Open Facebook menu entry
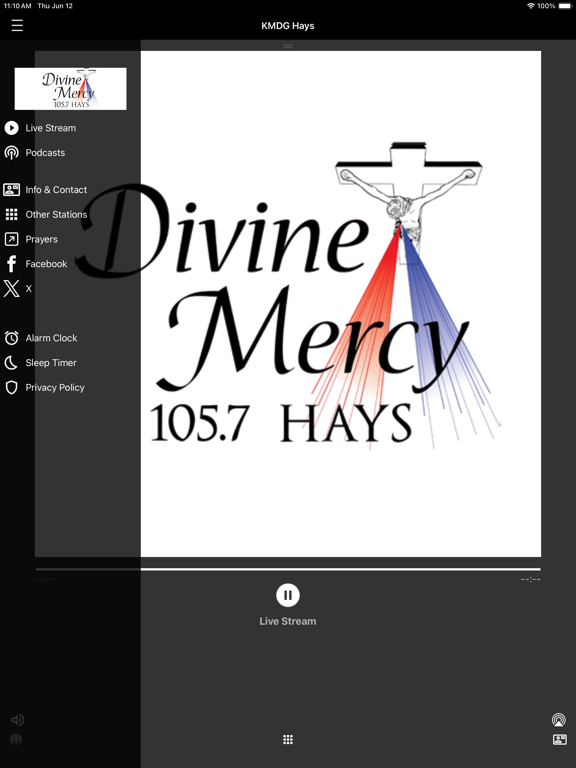 tap(47, 264)
